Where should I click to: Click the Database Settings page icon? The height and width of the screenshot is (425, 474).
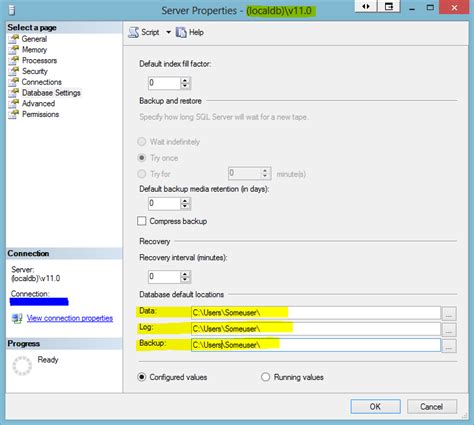point(14,93)
